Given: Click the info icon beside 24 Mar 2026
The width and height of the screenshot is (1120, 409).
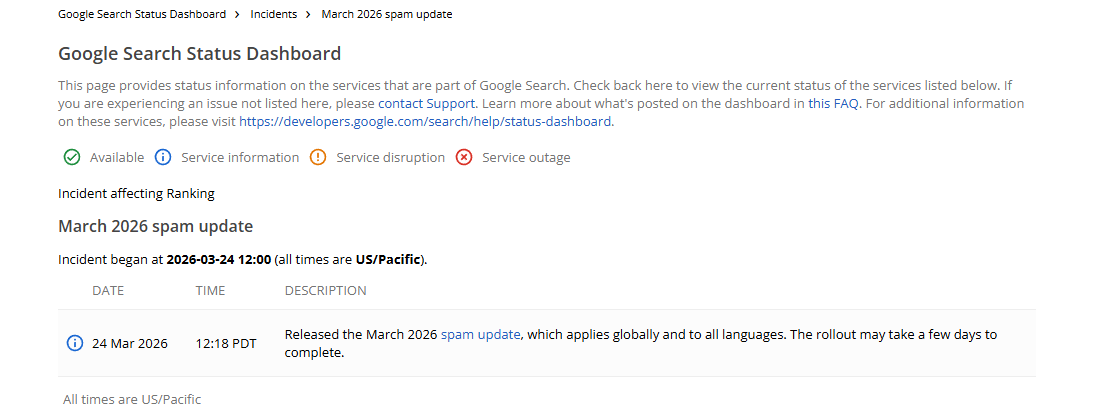Looking at the screenshot, I should [74, 343].
